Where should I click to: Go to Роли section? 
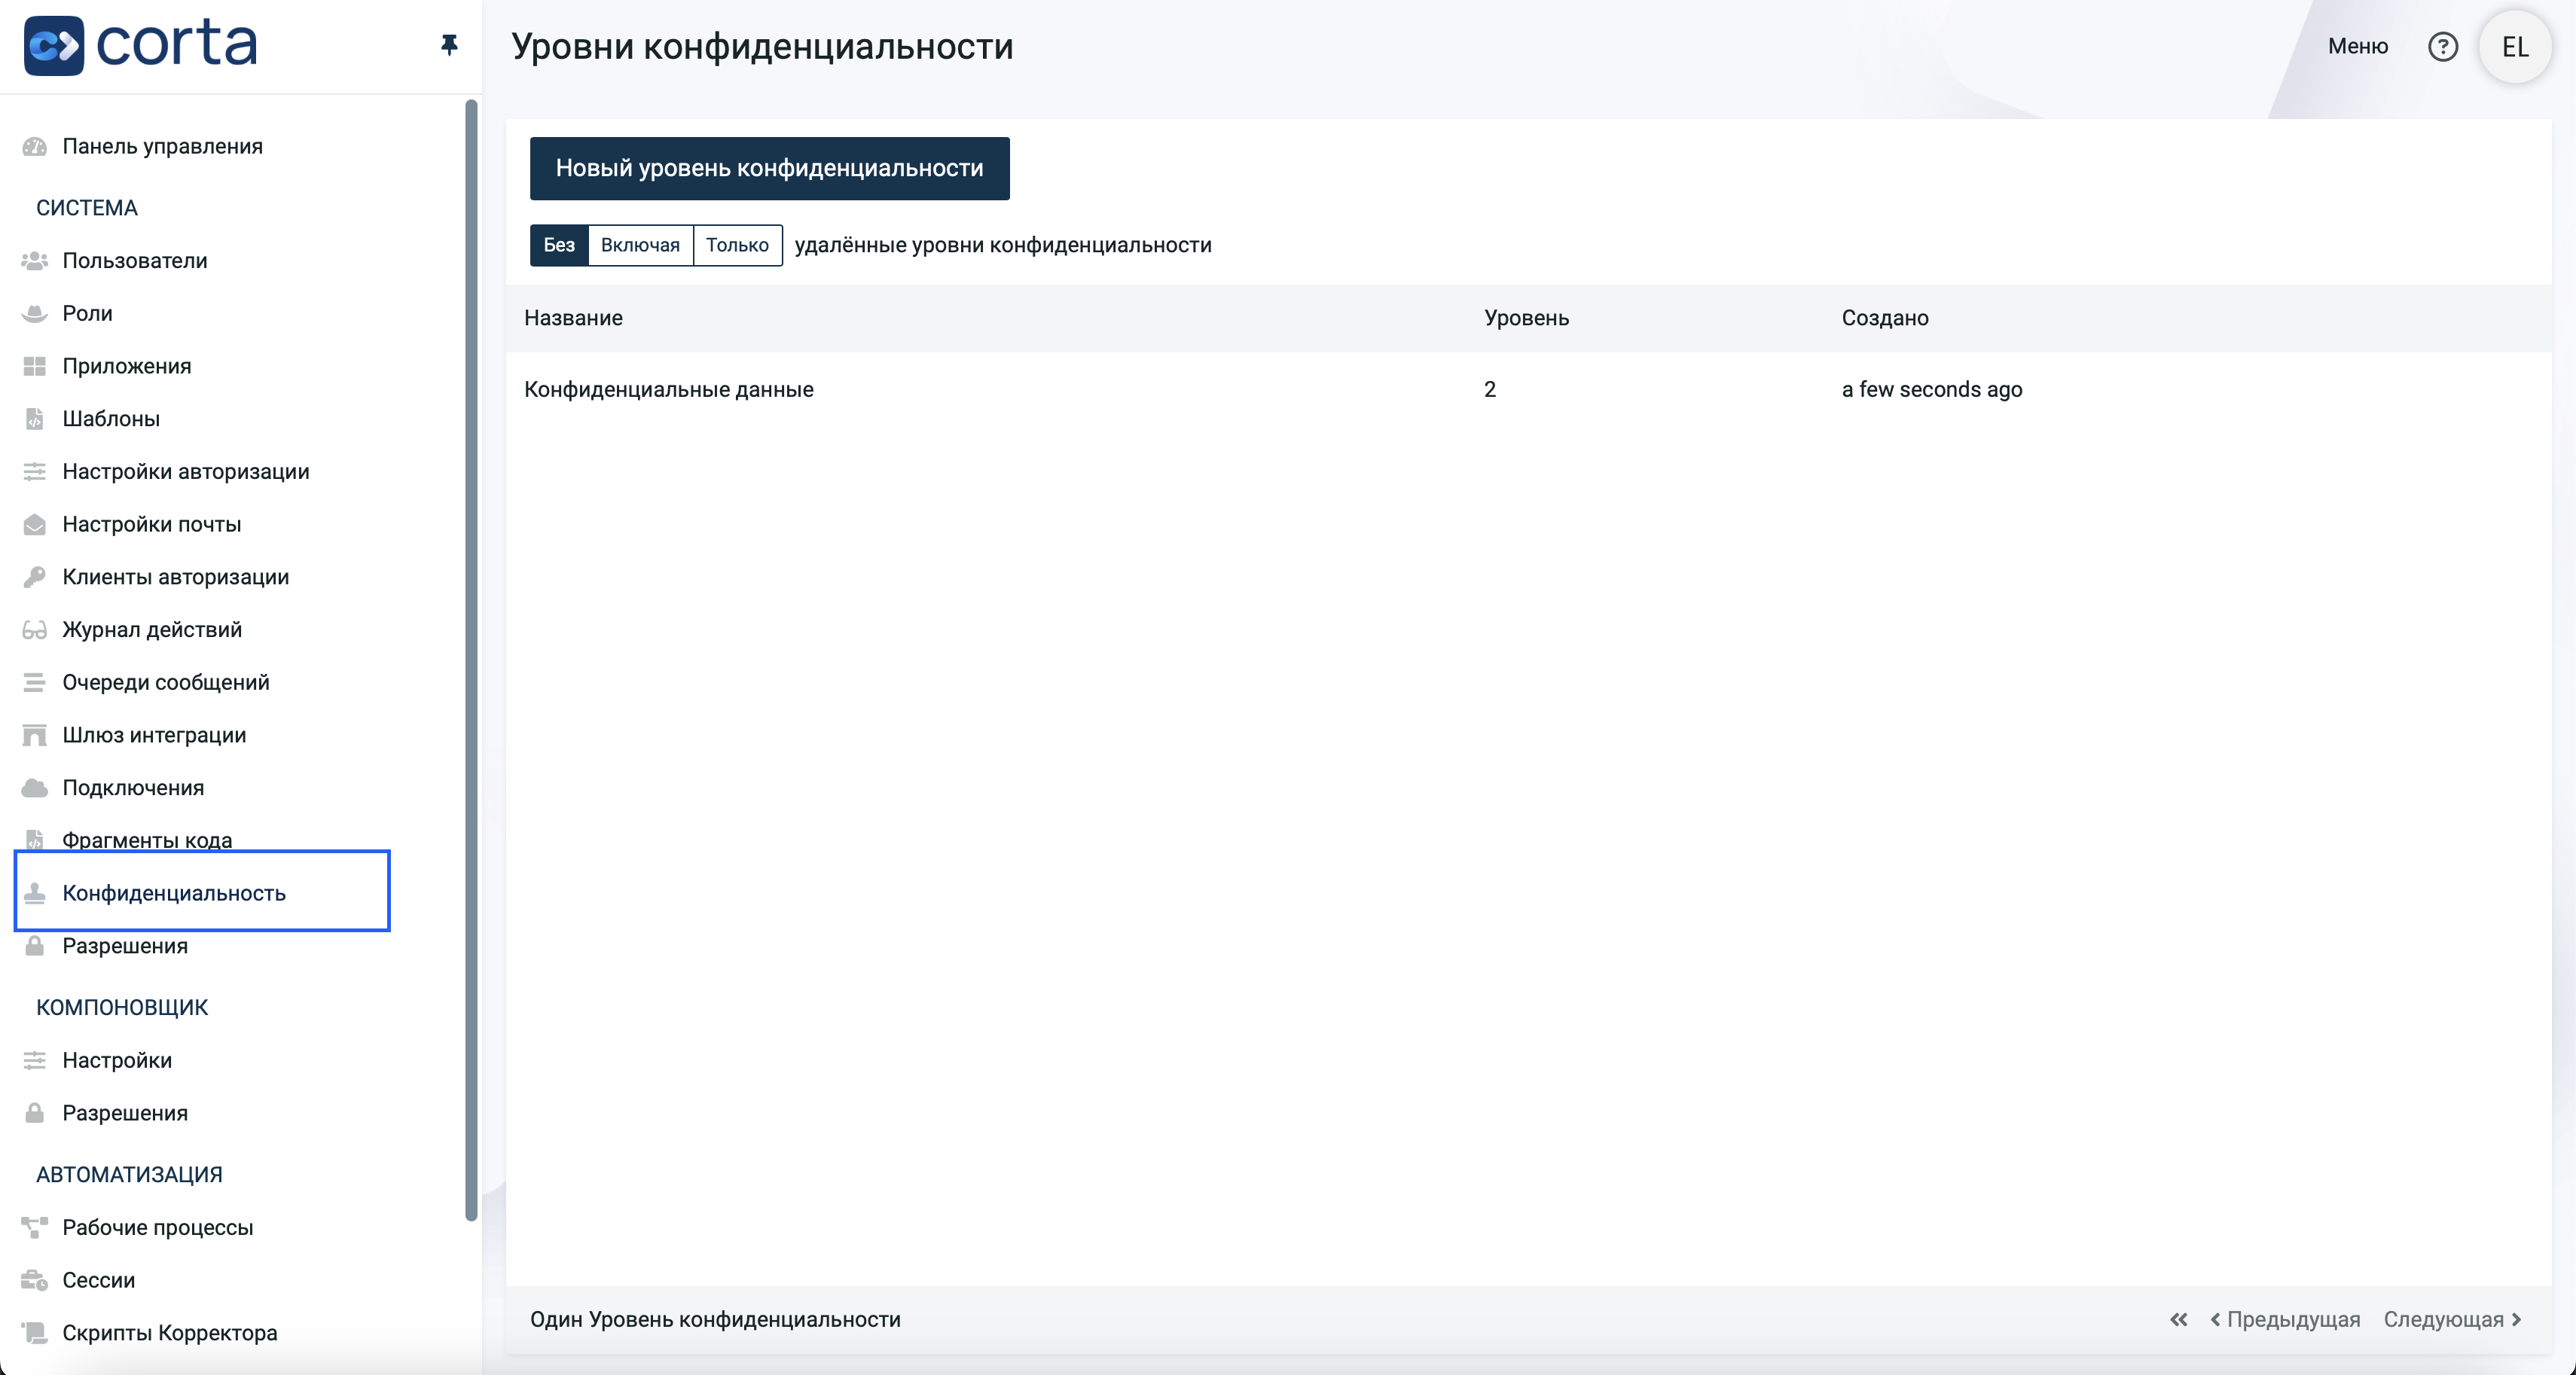click(88, 313)
